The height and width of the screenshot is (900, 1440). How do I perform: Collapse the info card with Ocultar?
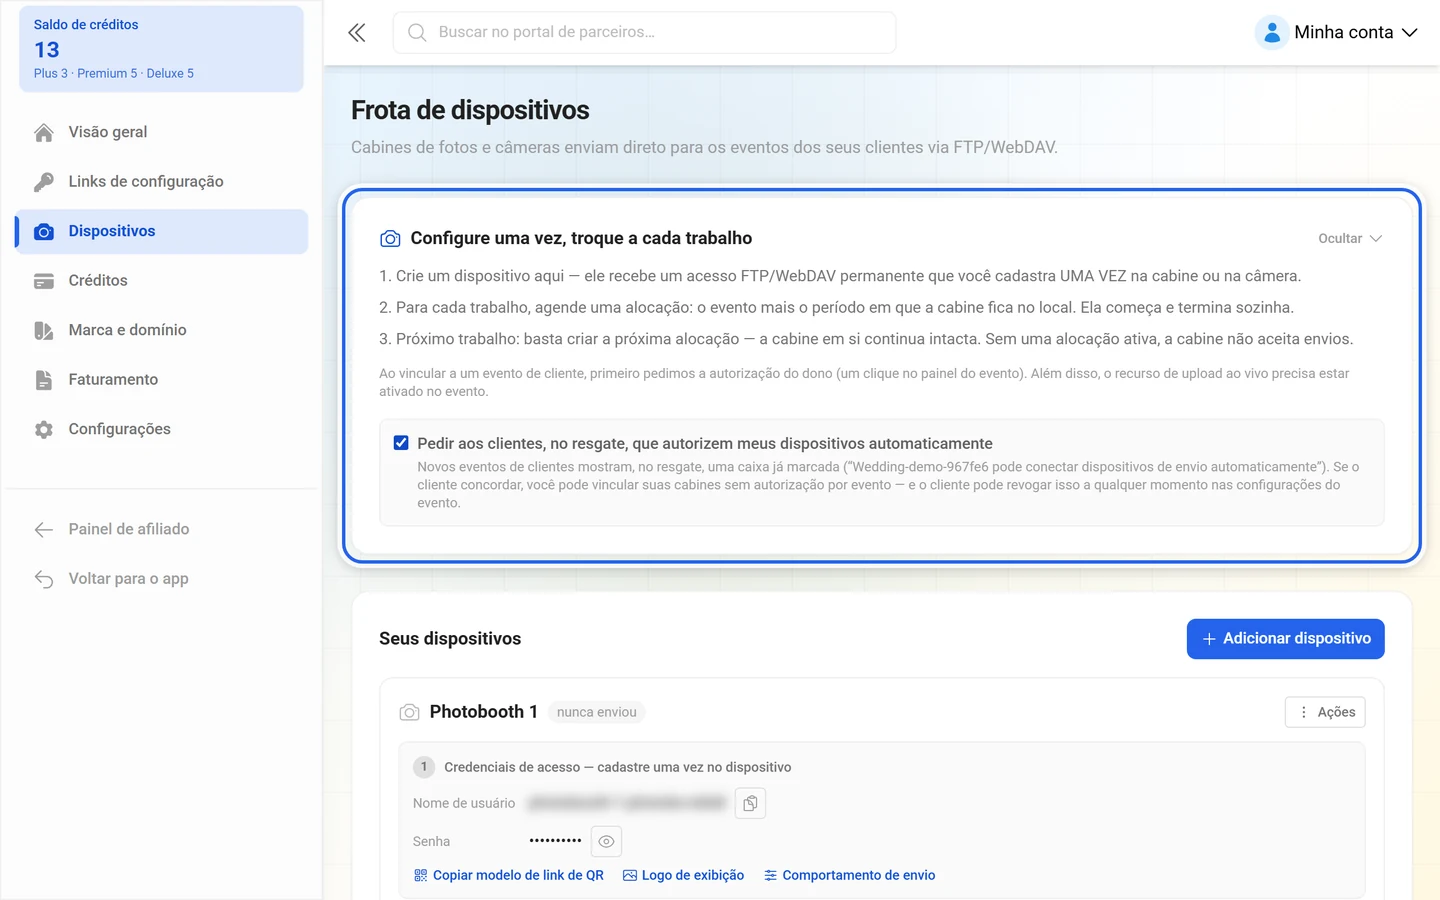pos(1350,239)
